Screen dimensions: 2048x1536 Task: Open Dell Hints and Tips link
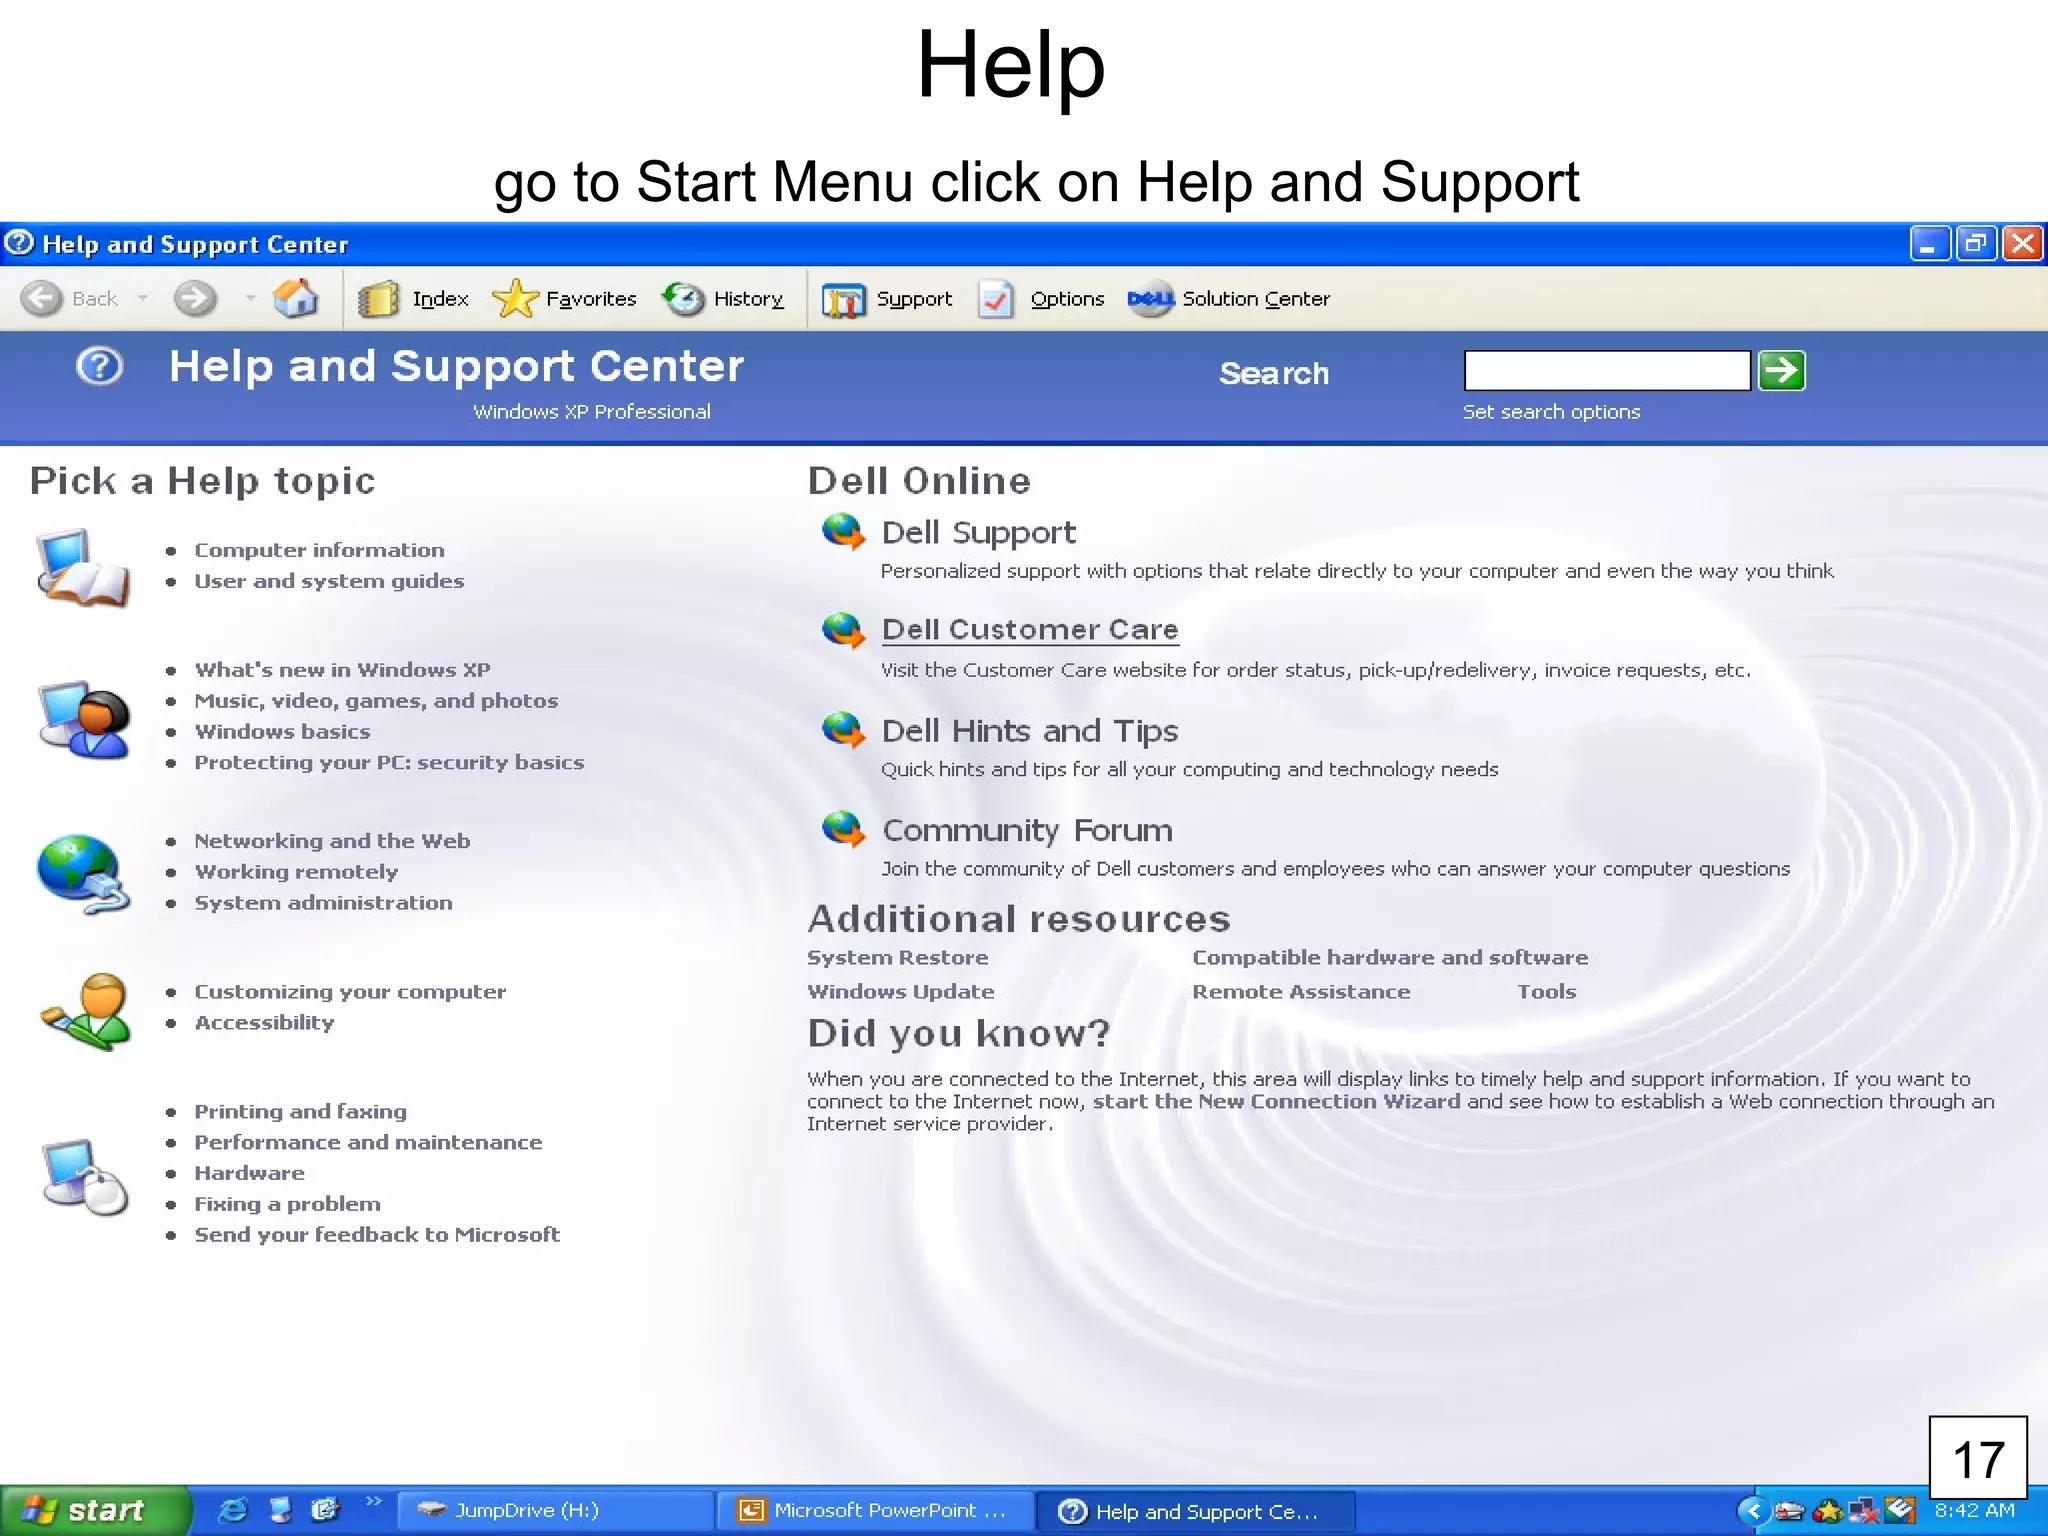click(1030, 731)
